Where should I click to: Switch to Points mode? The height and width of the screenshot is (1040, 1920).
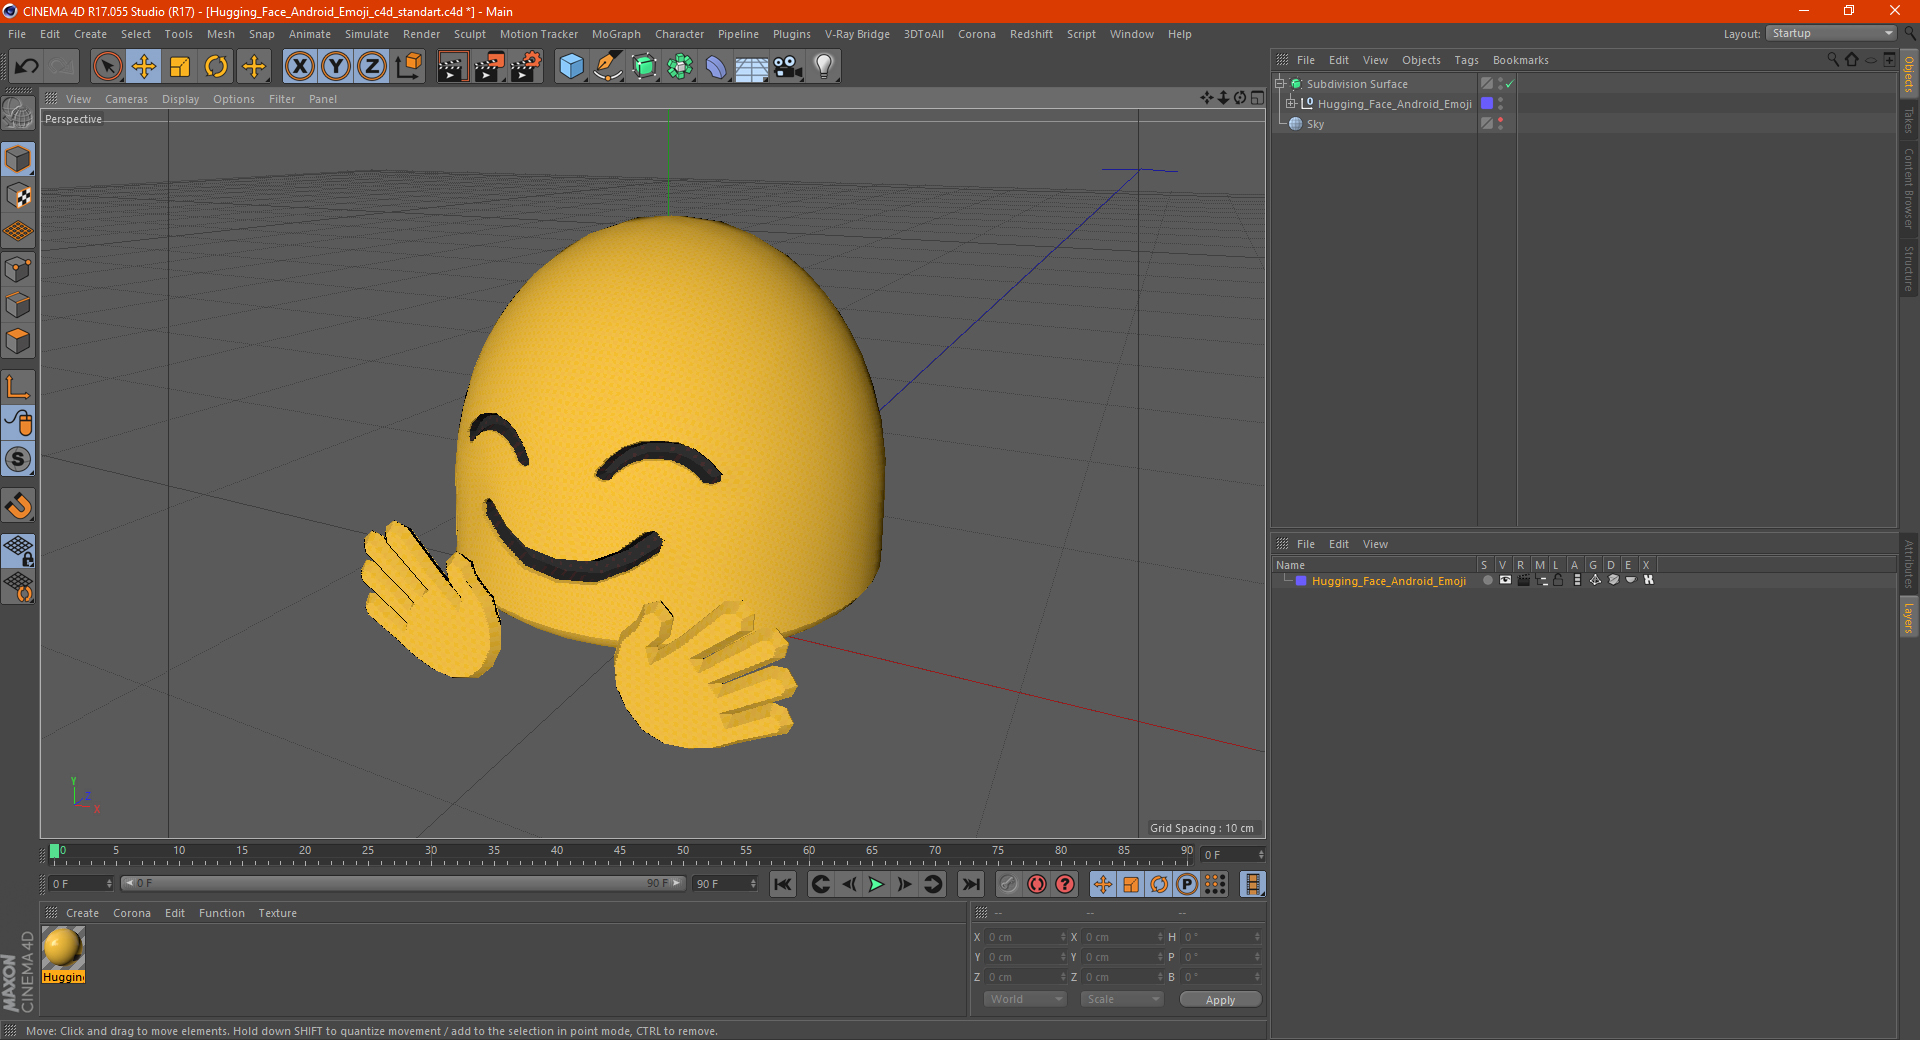click(19, 269)
